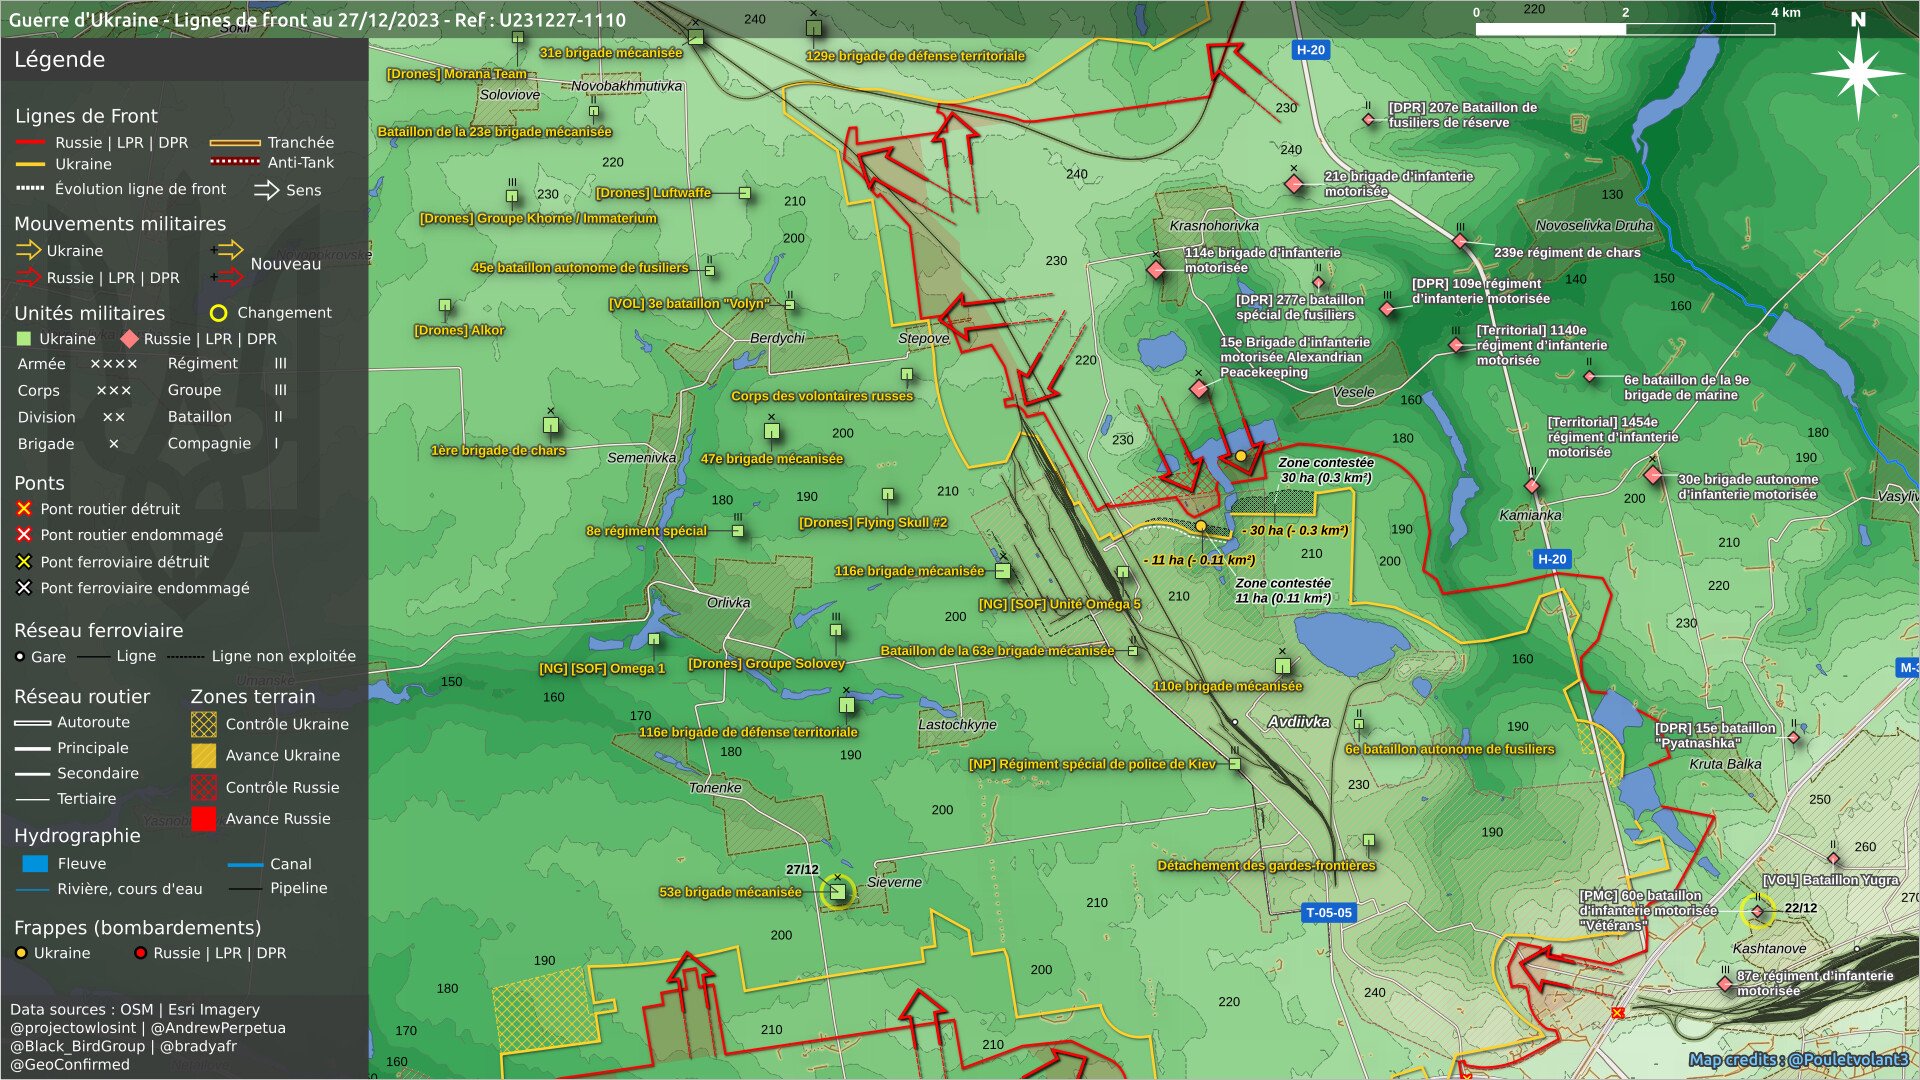Image resolution: width=1920 pixels, height=1080 pixels.
Task: Click the Russie movement arrow in legend
Action: coord(29,277)
